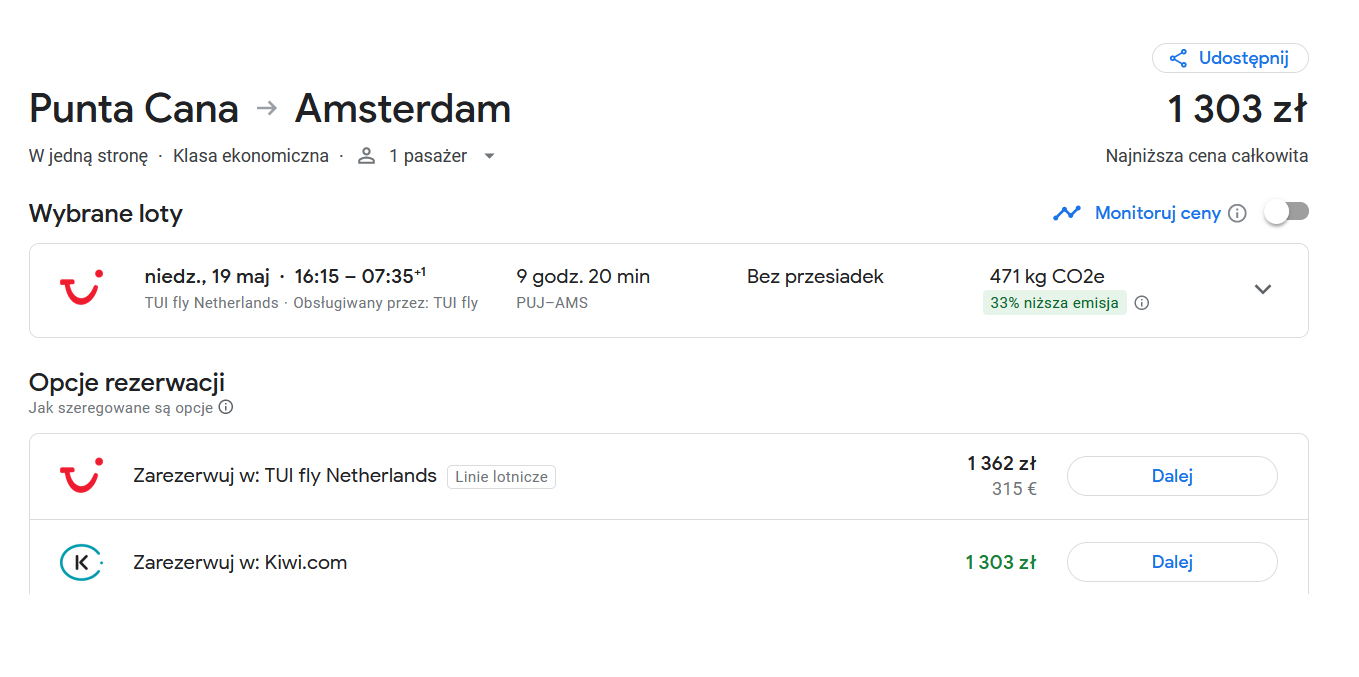Click the Monitoruj ceny link text
This screenshot has width=1359, height=677.
coord(1158,213)
